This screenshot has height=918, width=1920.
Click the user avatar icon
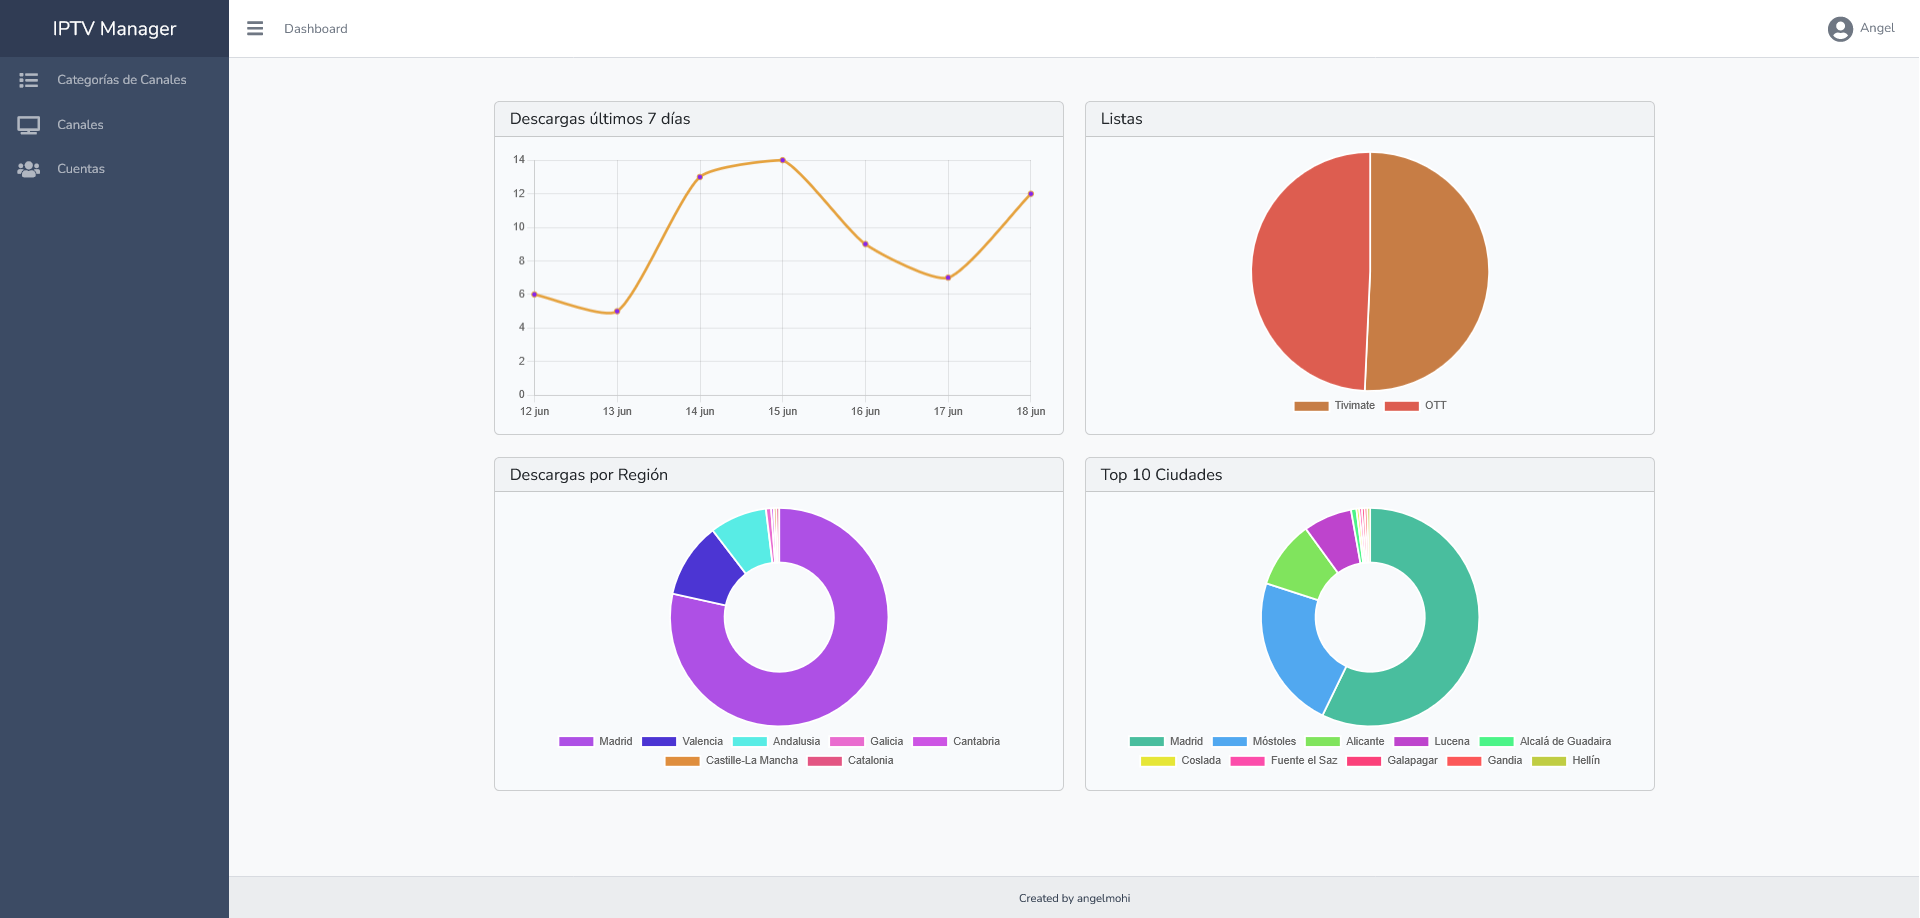[x=1839, y=29]
